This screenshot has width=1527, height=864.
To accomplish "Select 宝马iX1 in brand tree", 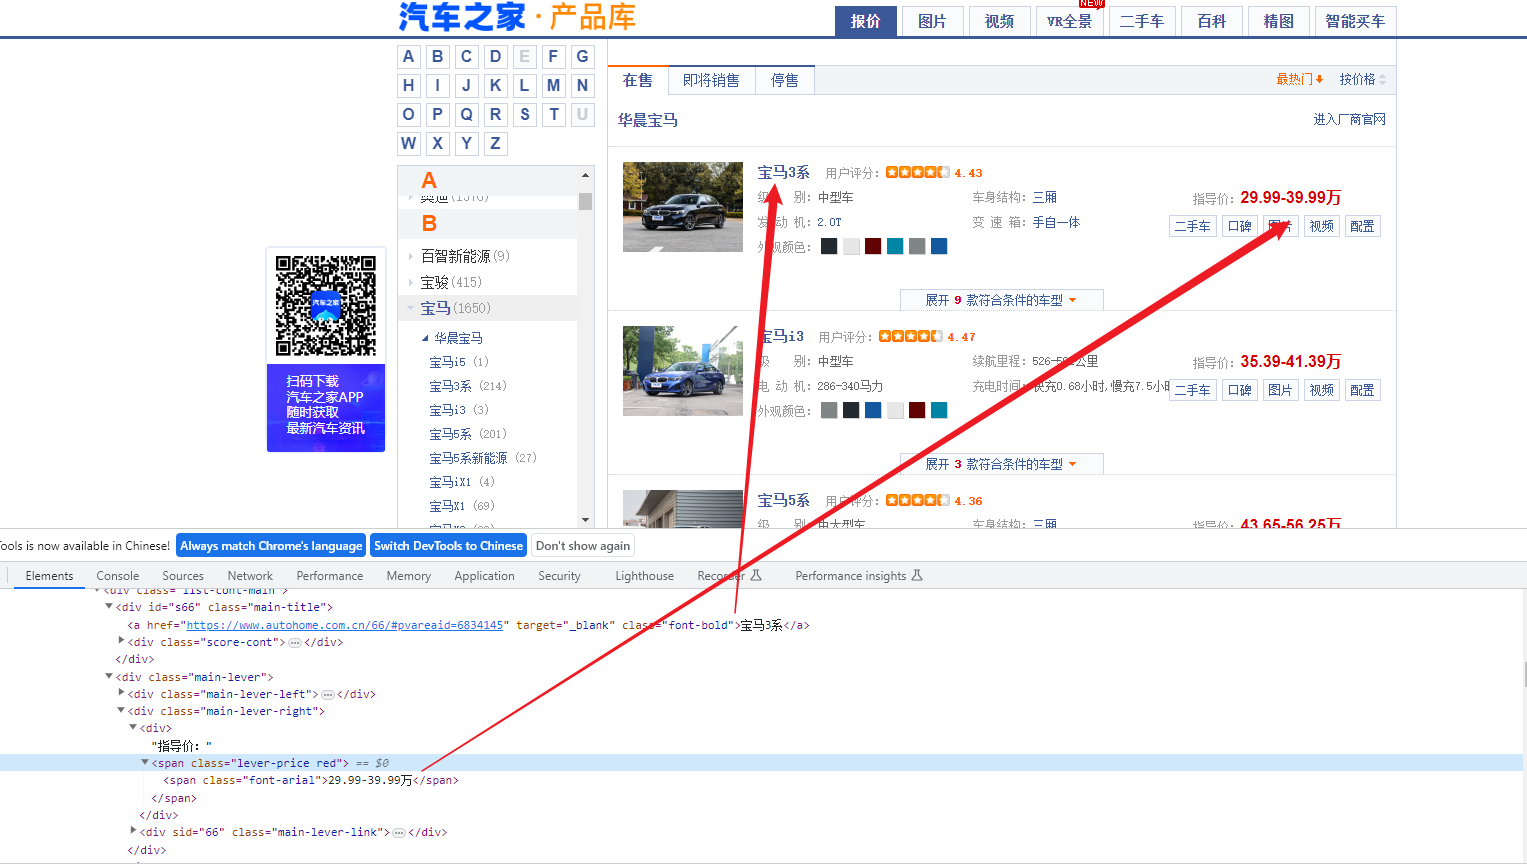I will point(461,482).
